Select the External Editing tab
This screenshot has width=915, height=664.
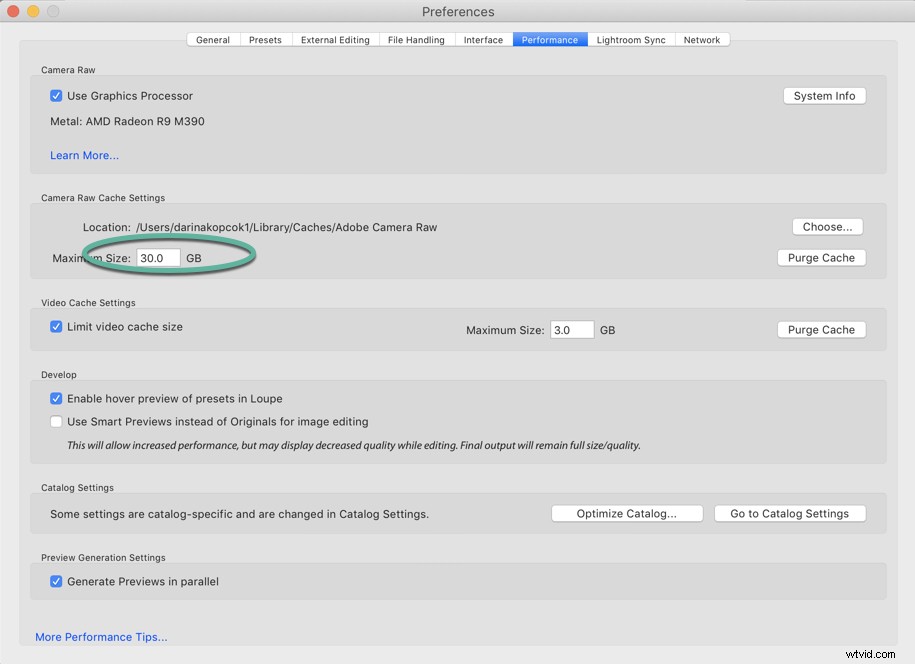[336, 39]
